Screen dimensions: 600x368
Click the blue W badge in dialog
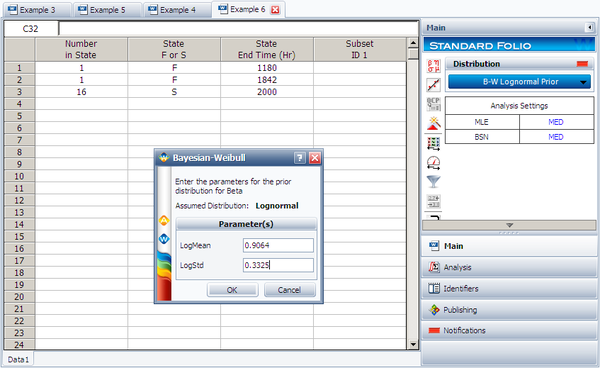click(164, 239)
